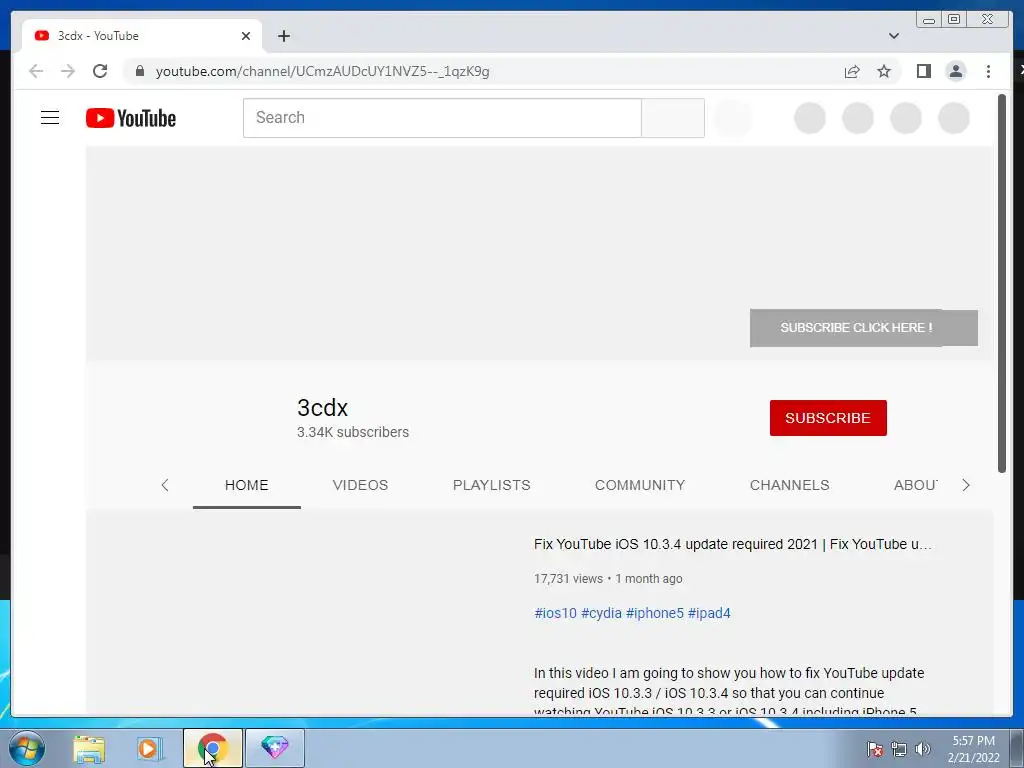Open the volume speaker tray icon
Screen dimensions: 1024x768
point(922,749)
